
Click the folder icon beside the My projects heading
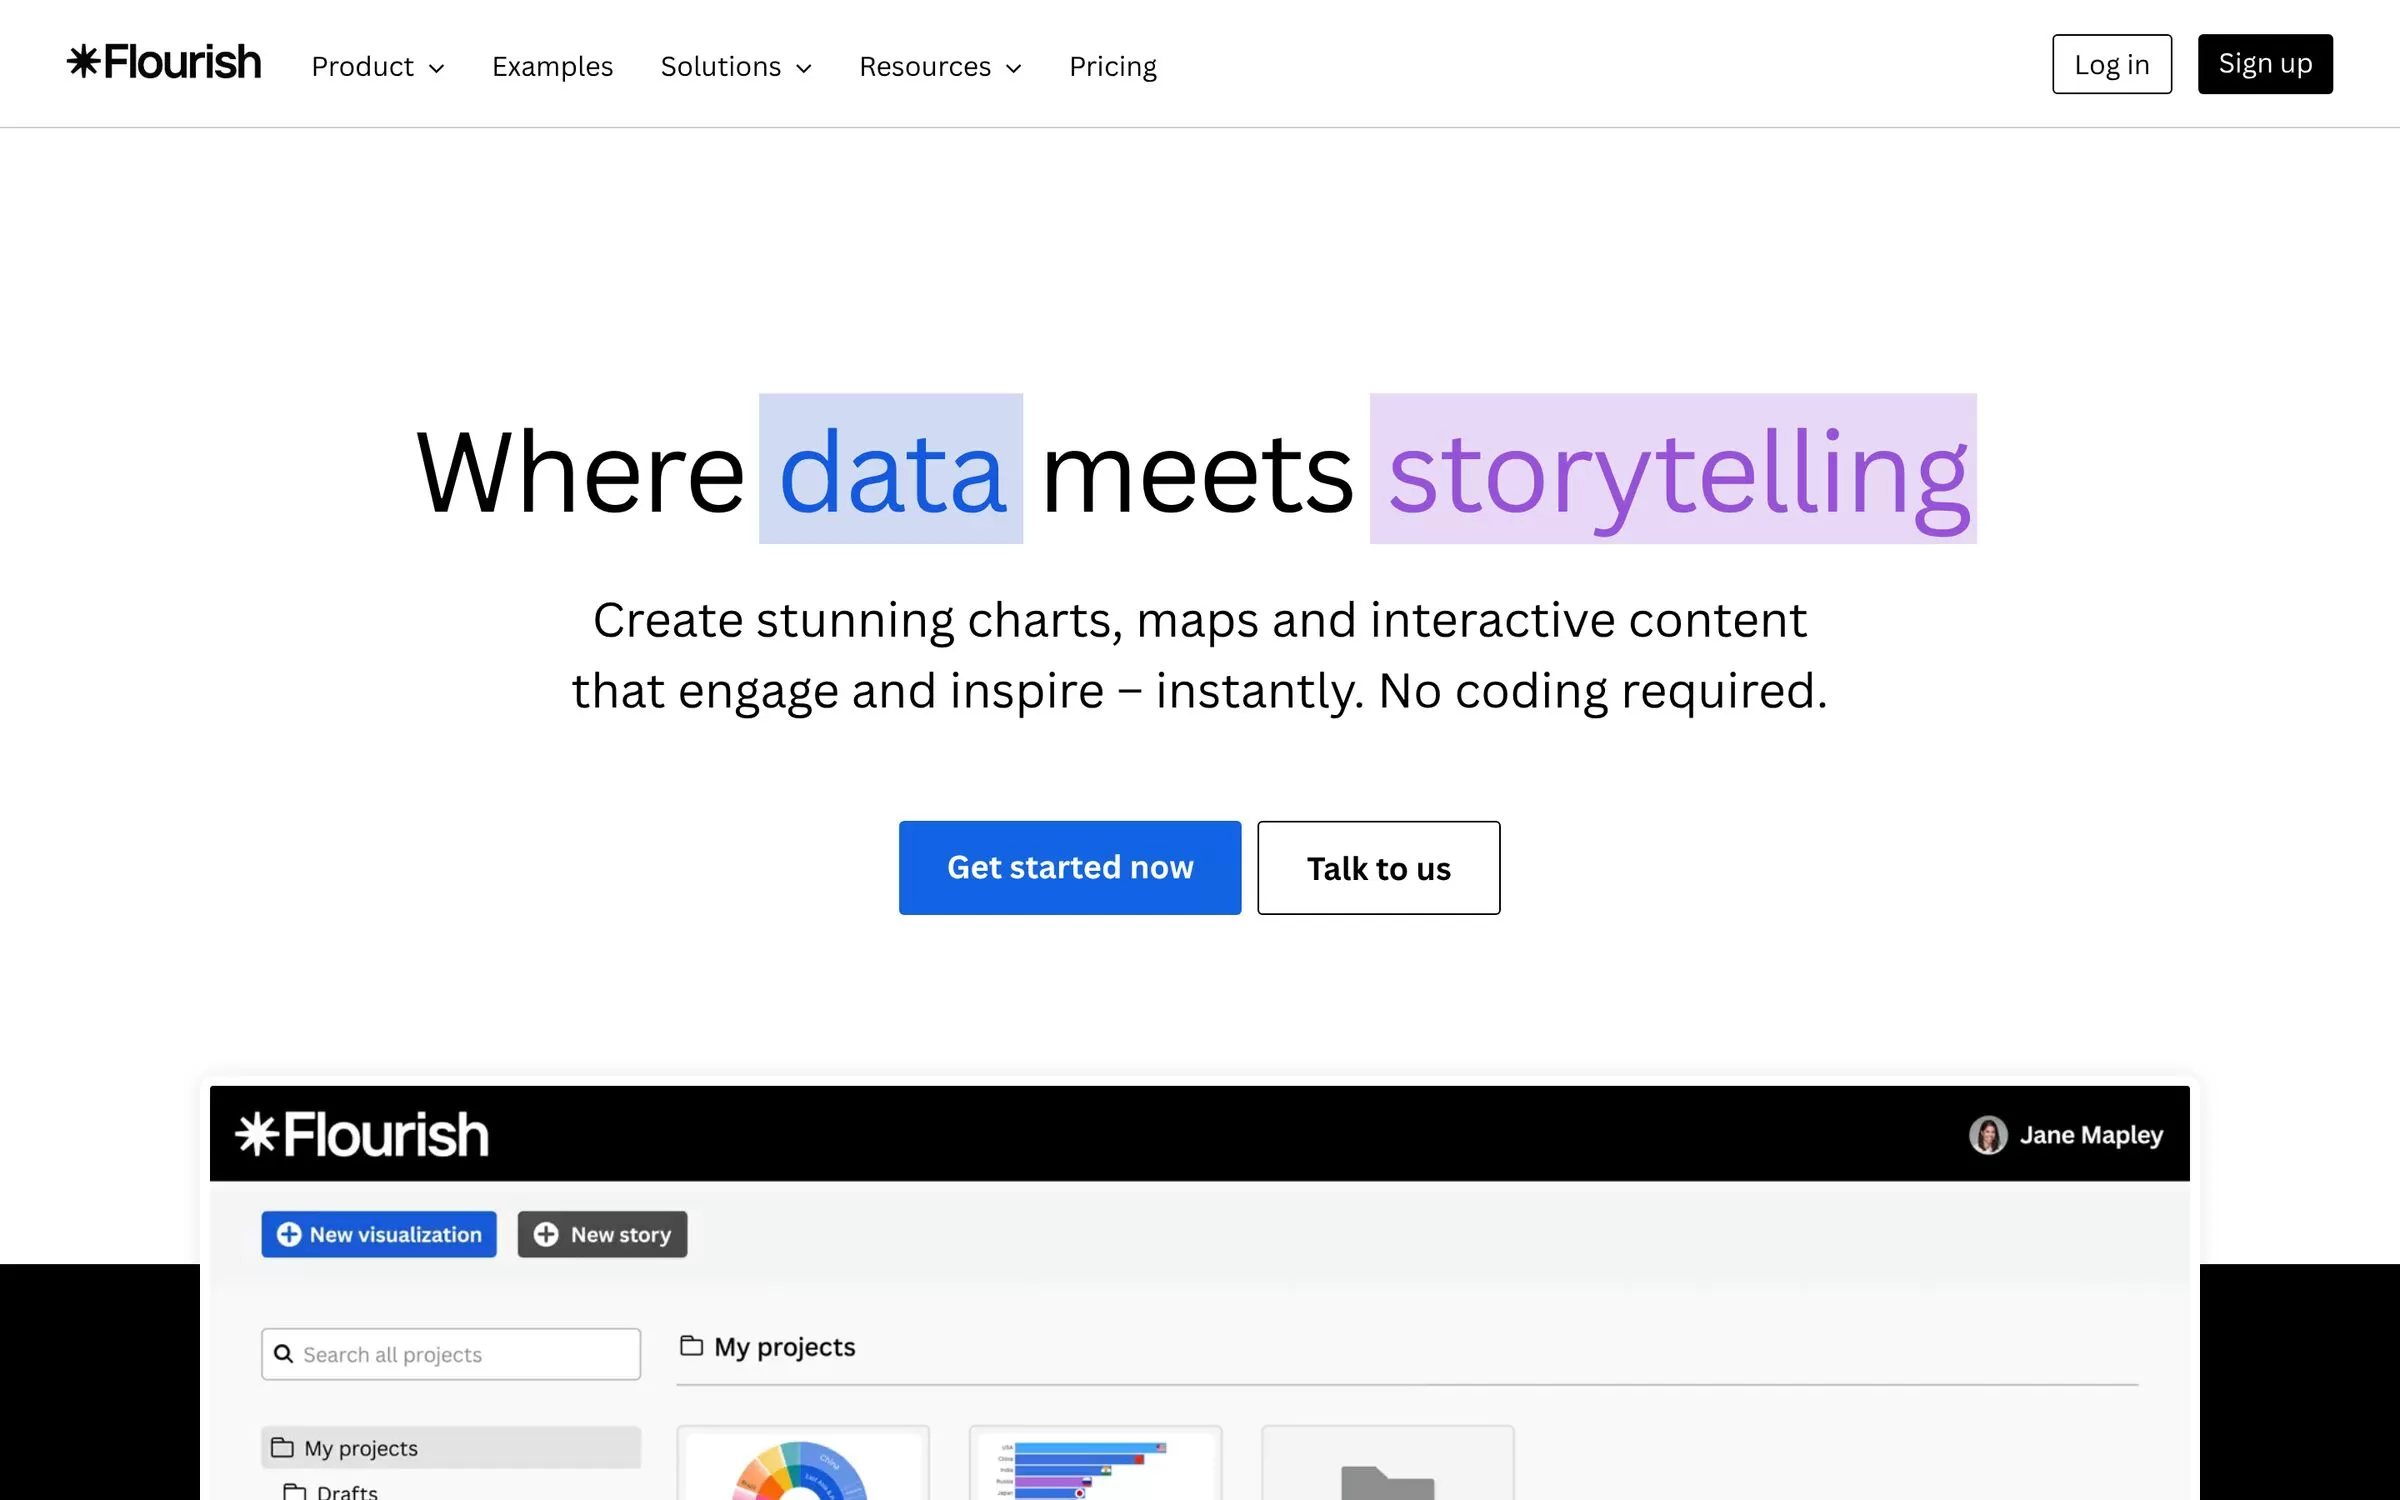(691, 1346)
